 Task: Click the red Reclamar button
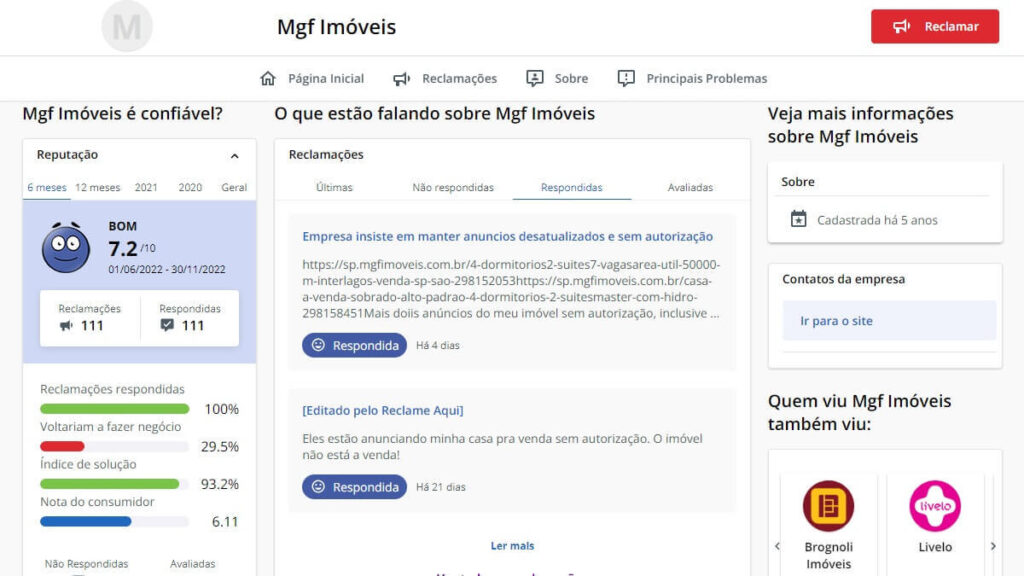click(935, 26)
